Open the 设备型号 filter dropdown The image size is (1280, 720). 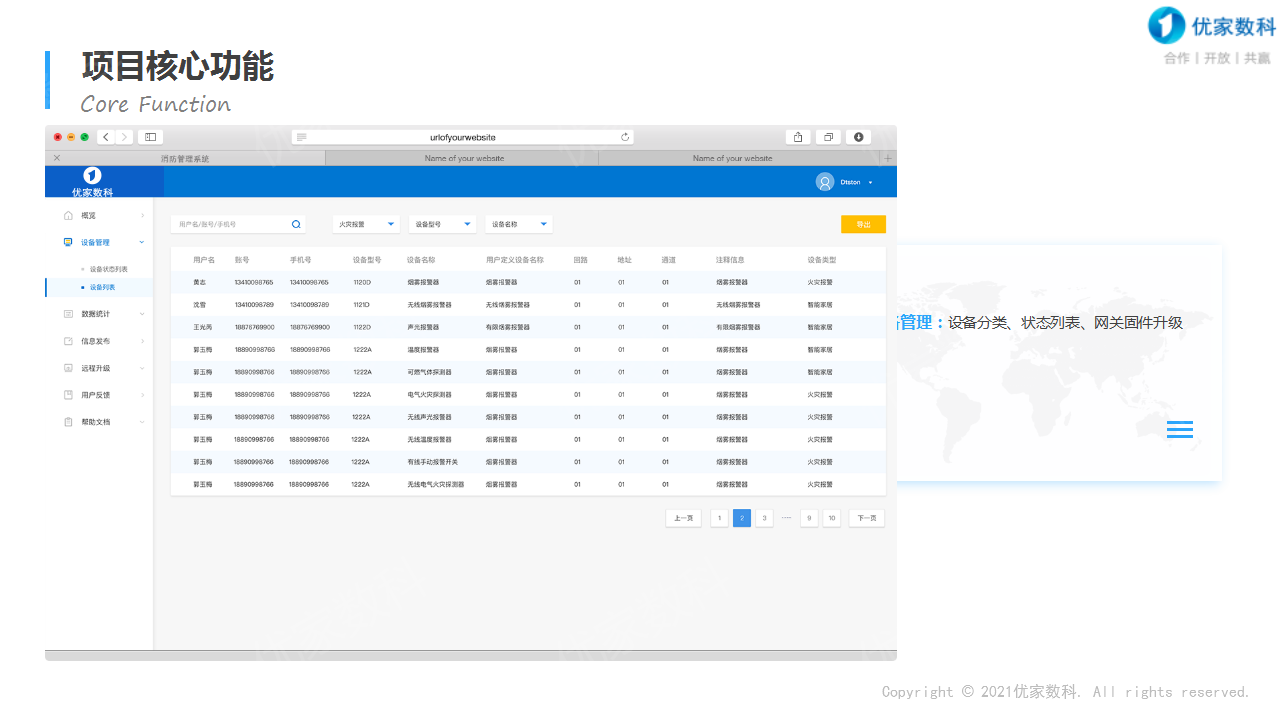point(442,225)
